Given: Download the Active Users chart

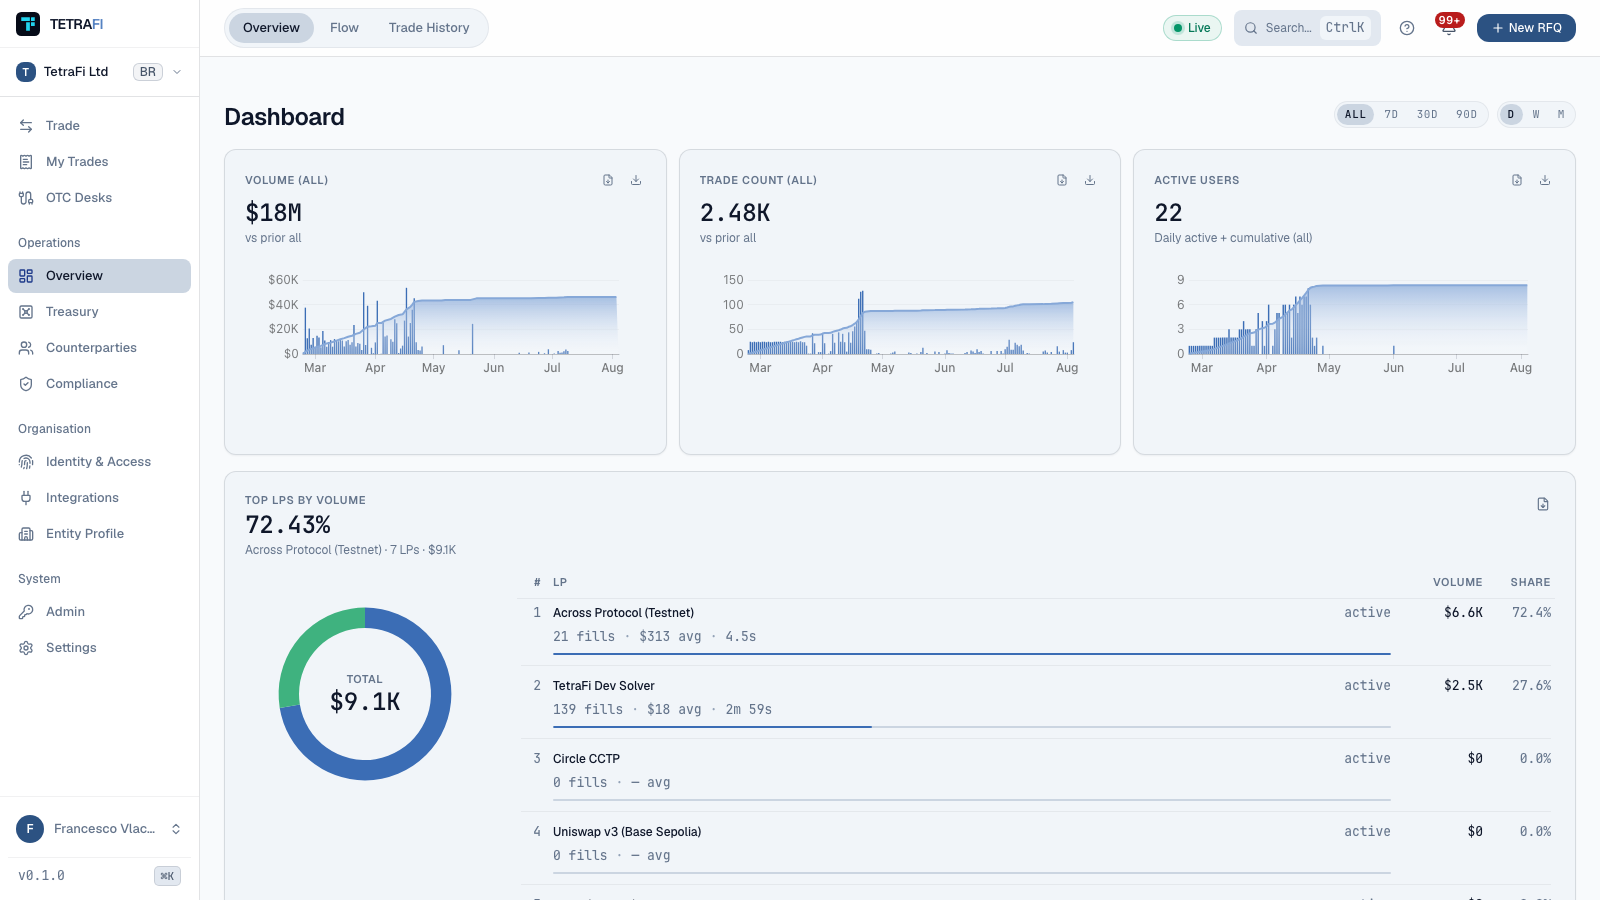Looking at the screenshot, I should click(x=1545, y=180).
